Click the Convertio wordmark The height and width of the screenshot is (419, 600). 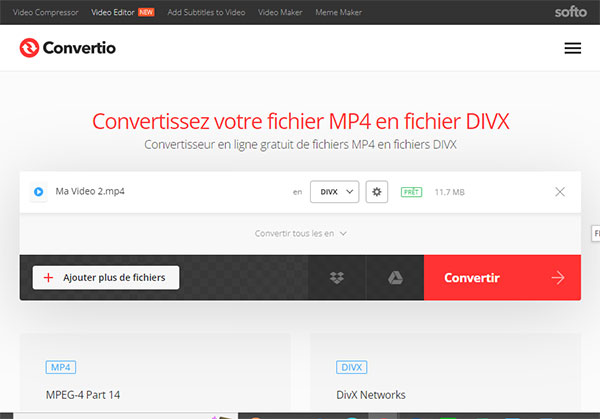79,48
